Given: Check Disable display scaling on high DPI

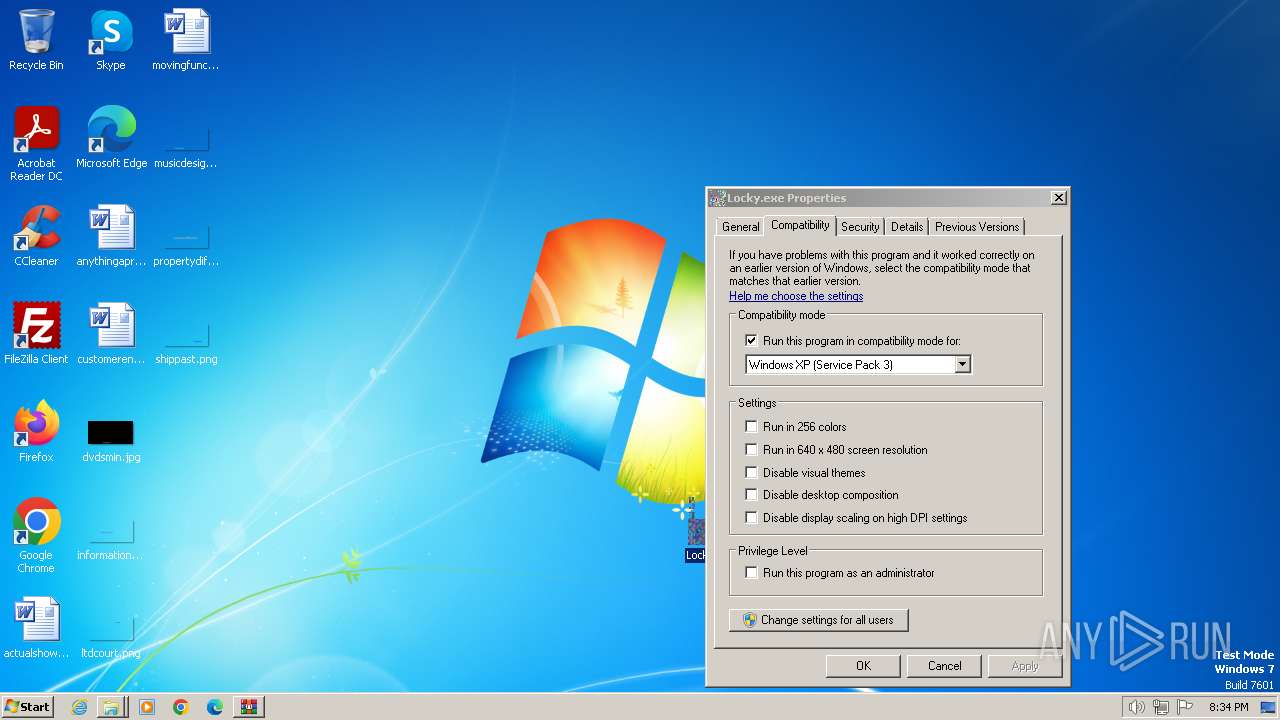Looking at the screenshot, I should click(752, 518).
